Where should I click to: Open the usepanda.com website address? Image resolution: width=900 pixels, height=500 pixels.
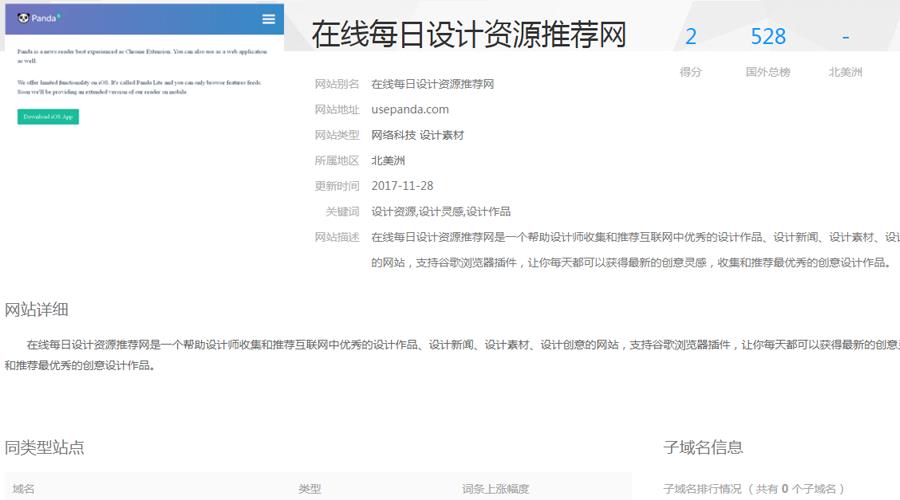(410, 110)
